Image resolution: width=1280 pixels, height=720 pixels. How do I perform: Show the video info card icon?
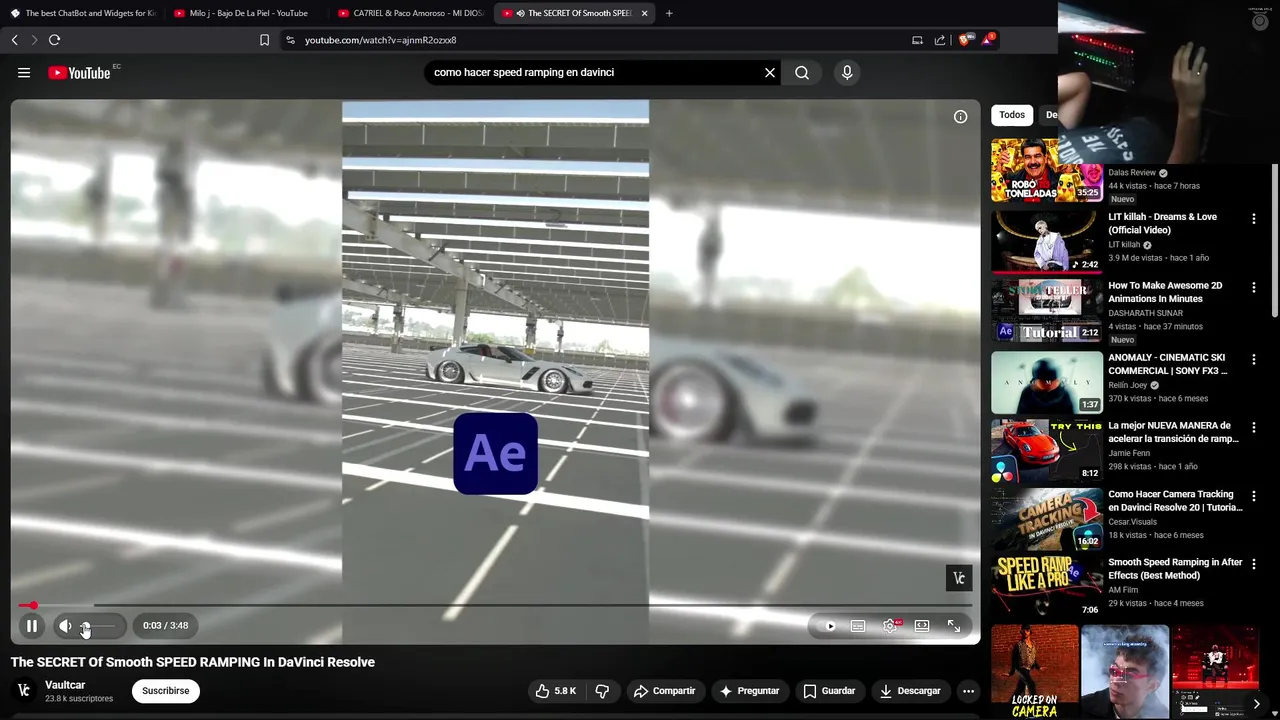coord(960,117)
